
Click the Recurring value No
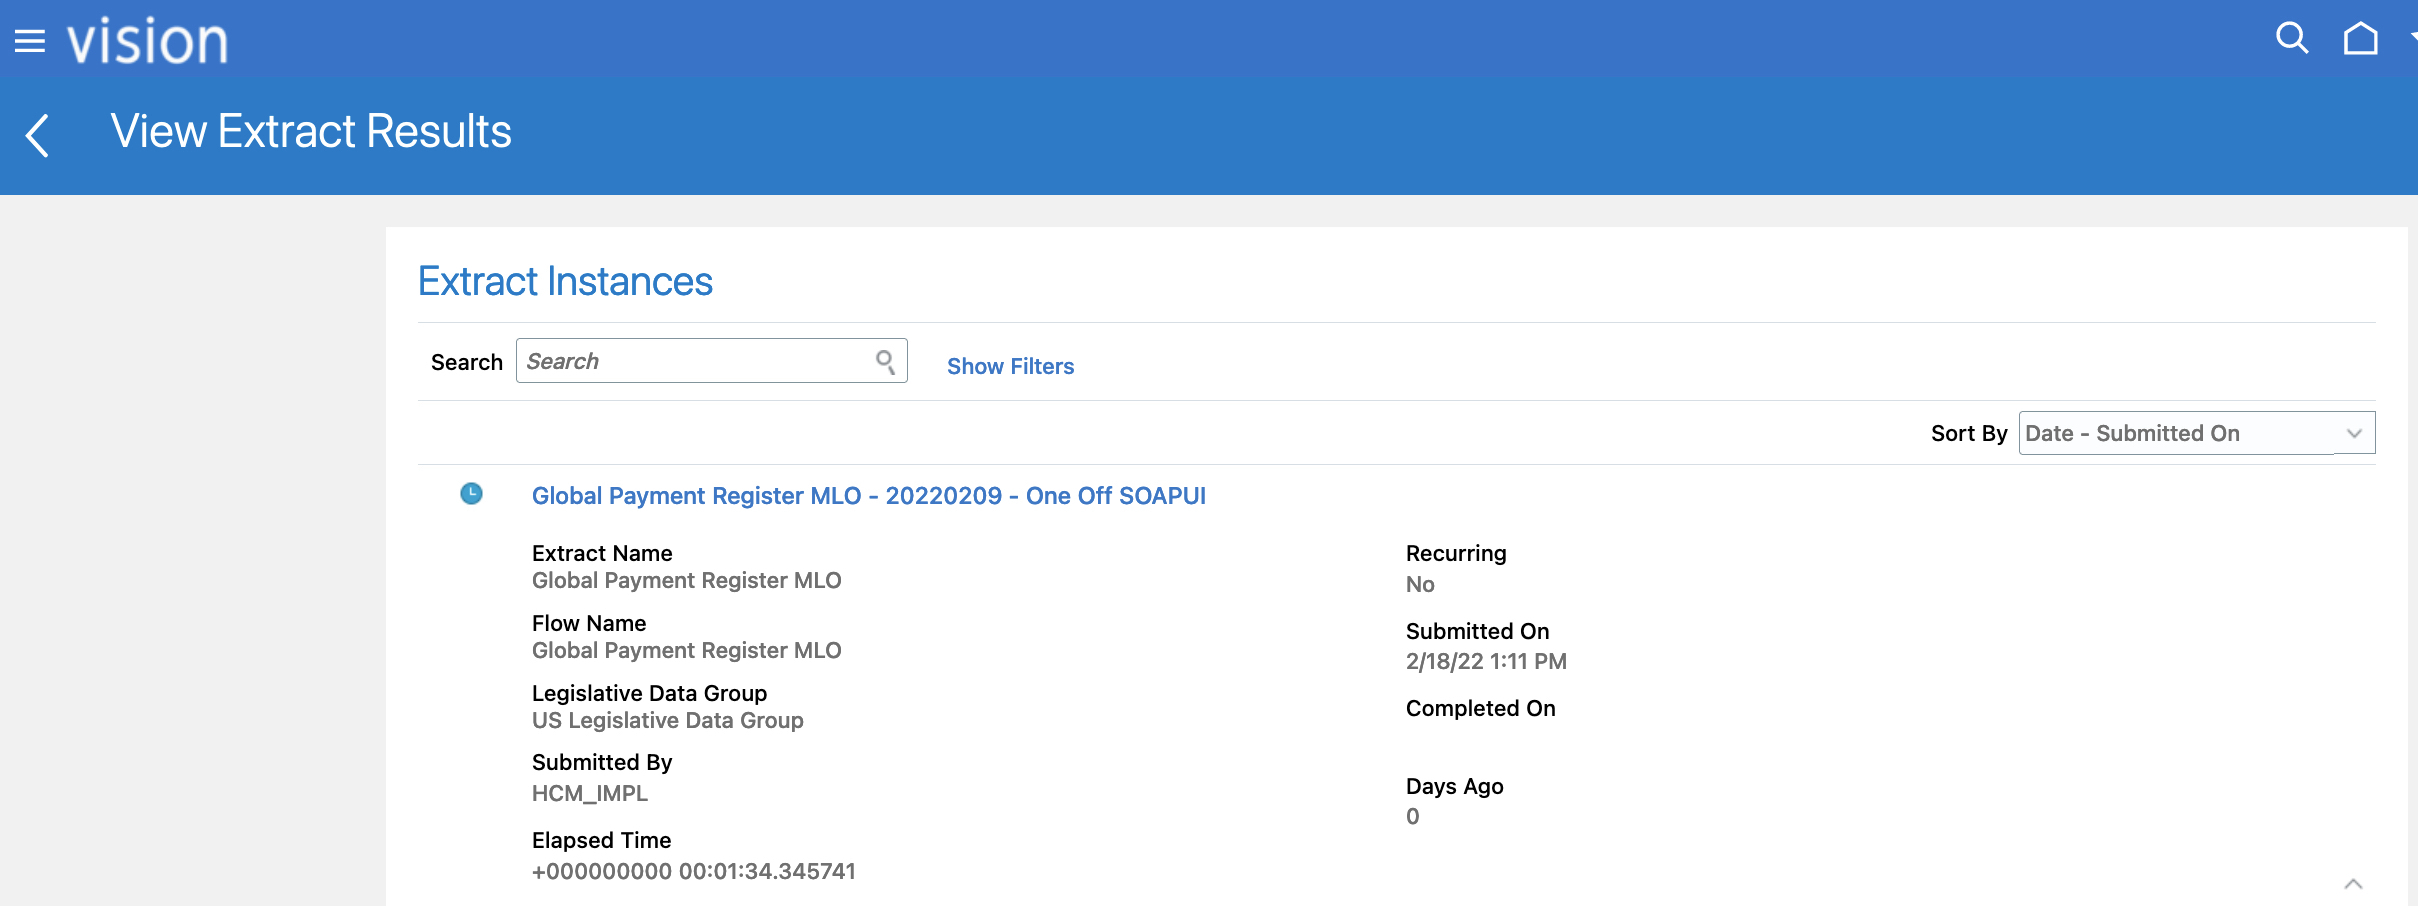click(1419, 584)
